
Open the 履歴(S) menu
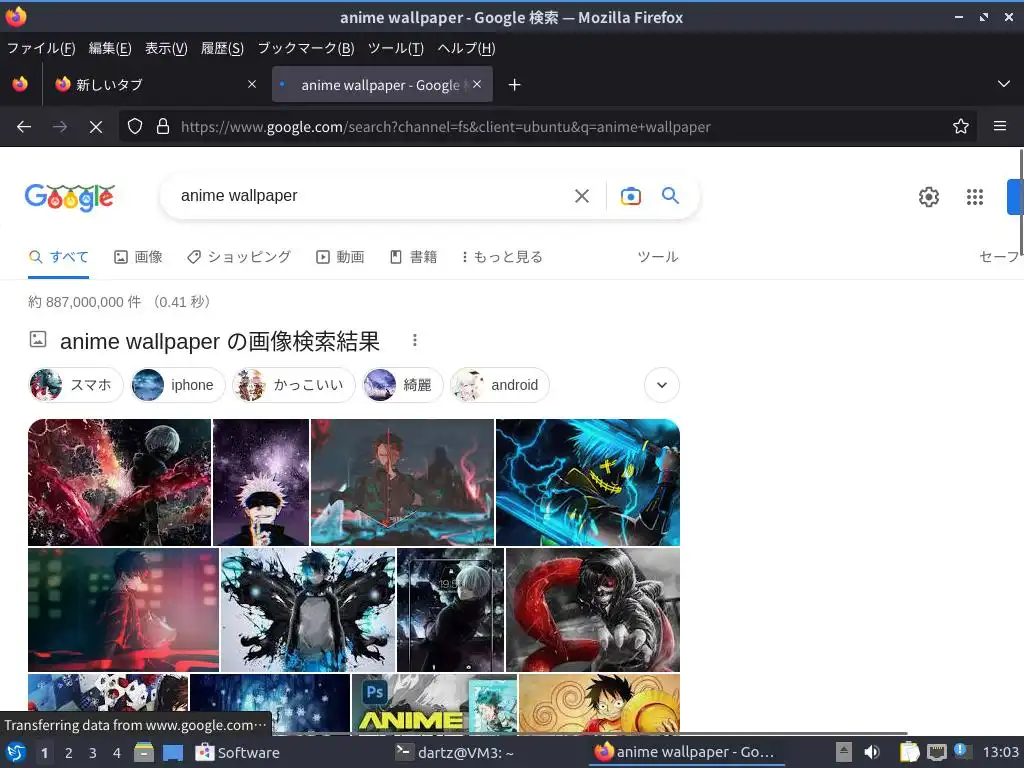222,48
